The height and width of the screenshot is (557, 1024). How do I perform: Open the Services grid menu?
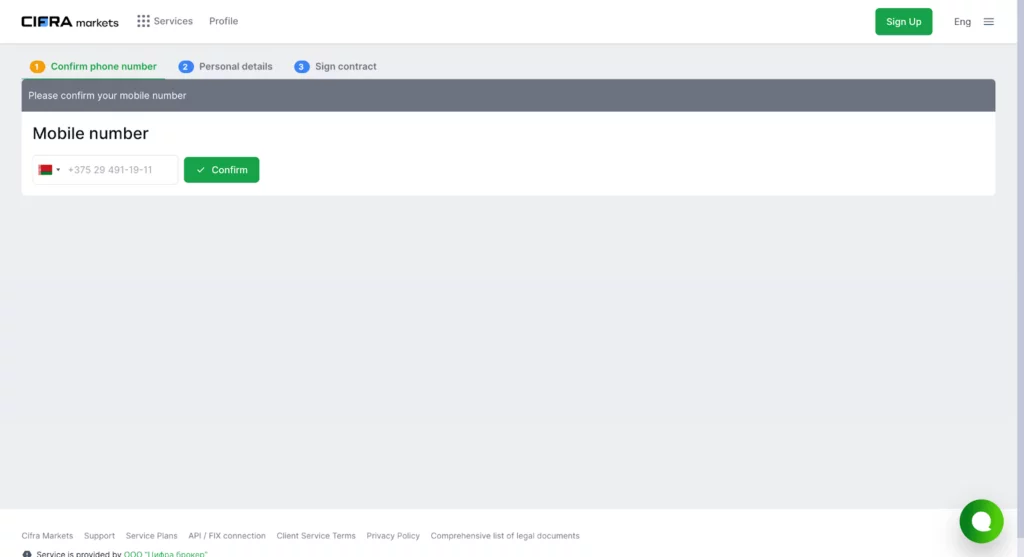(x=165, y=21)
